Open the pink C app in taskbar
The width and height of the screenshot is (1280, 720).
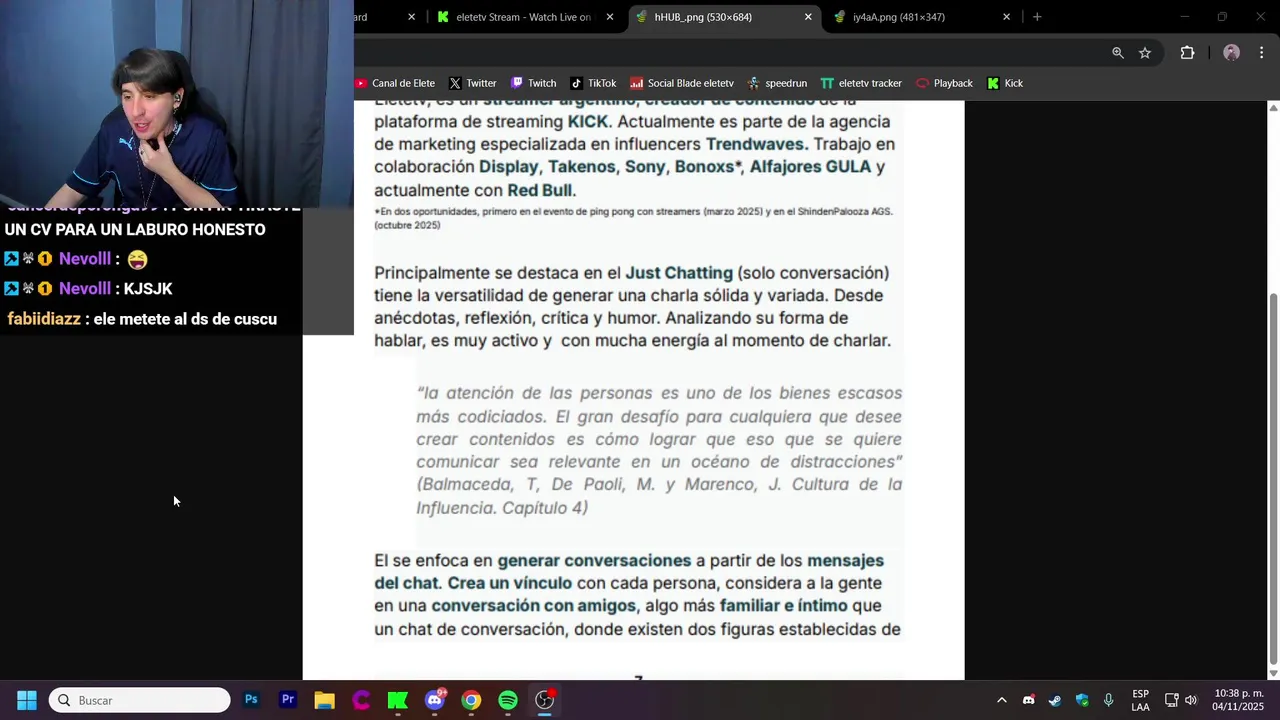[361, 700]
